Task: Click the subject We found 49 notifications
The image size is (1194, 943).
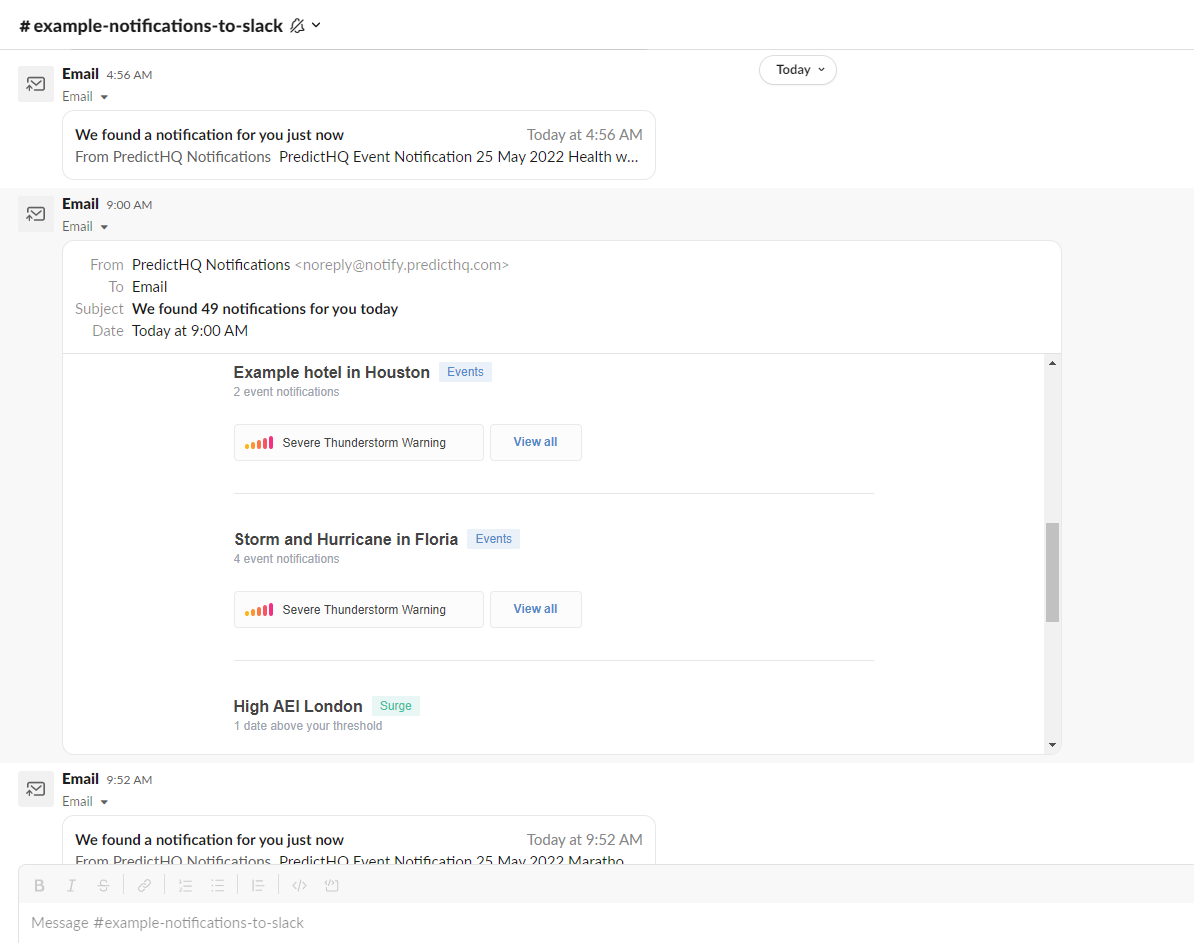Action: [x=265, y=309]
